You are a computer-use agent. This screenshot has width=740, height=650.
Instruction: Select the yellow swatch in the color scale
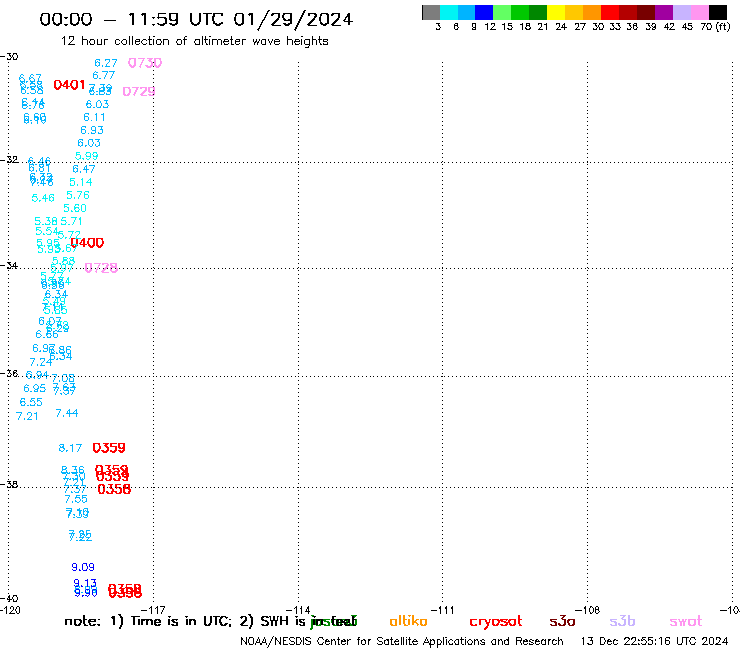(556, 12)
